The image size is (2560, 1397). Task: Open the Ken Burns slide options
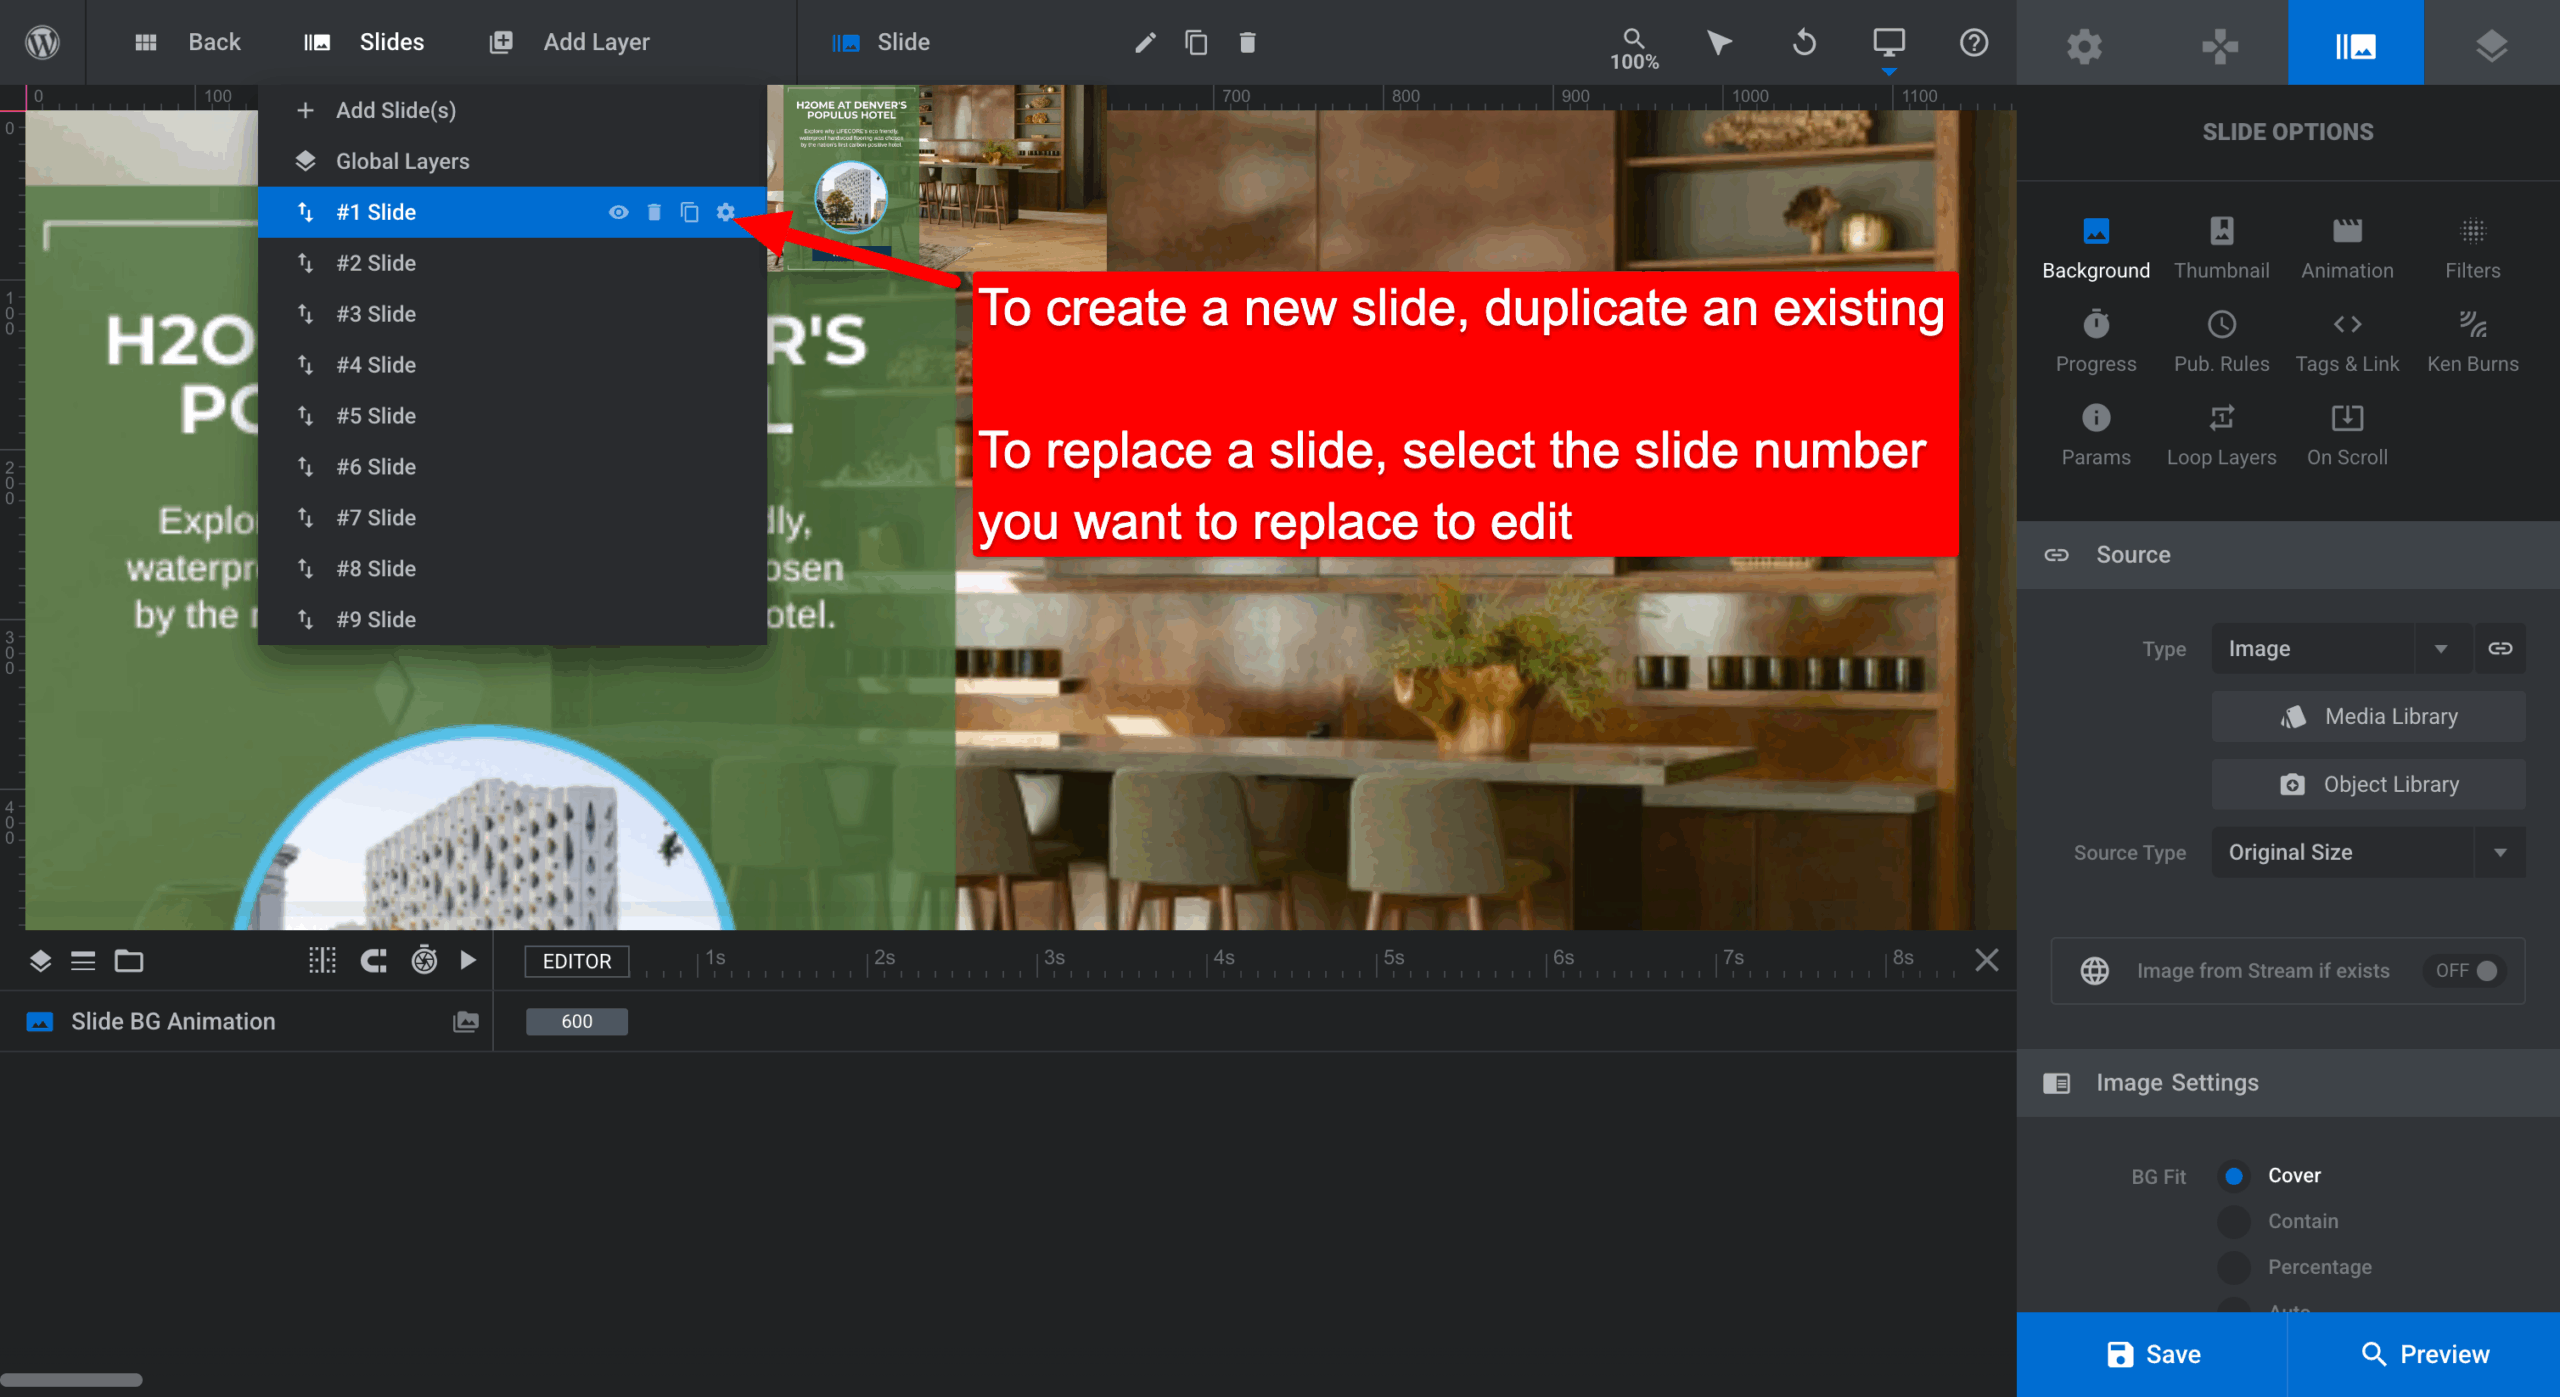tap(2472, 341)
